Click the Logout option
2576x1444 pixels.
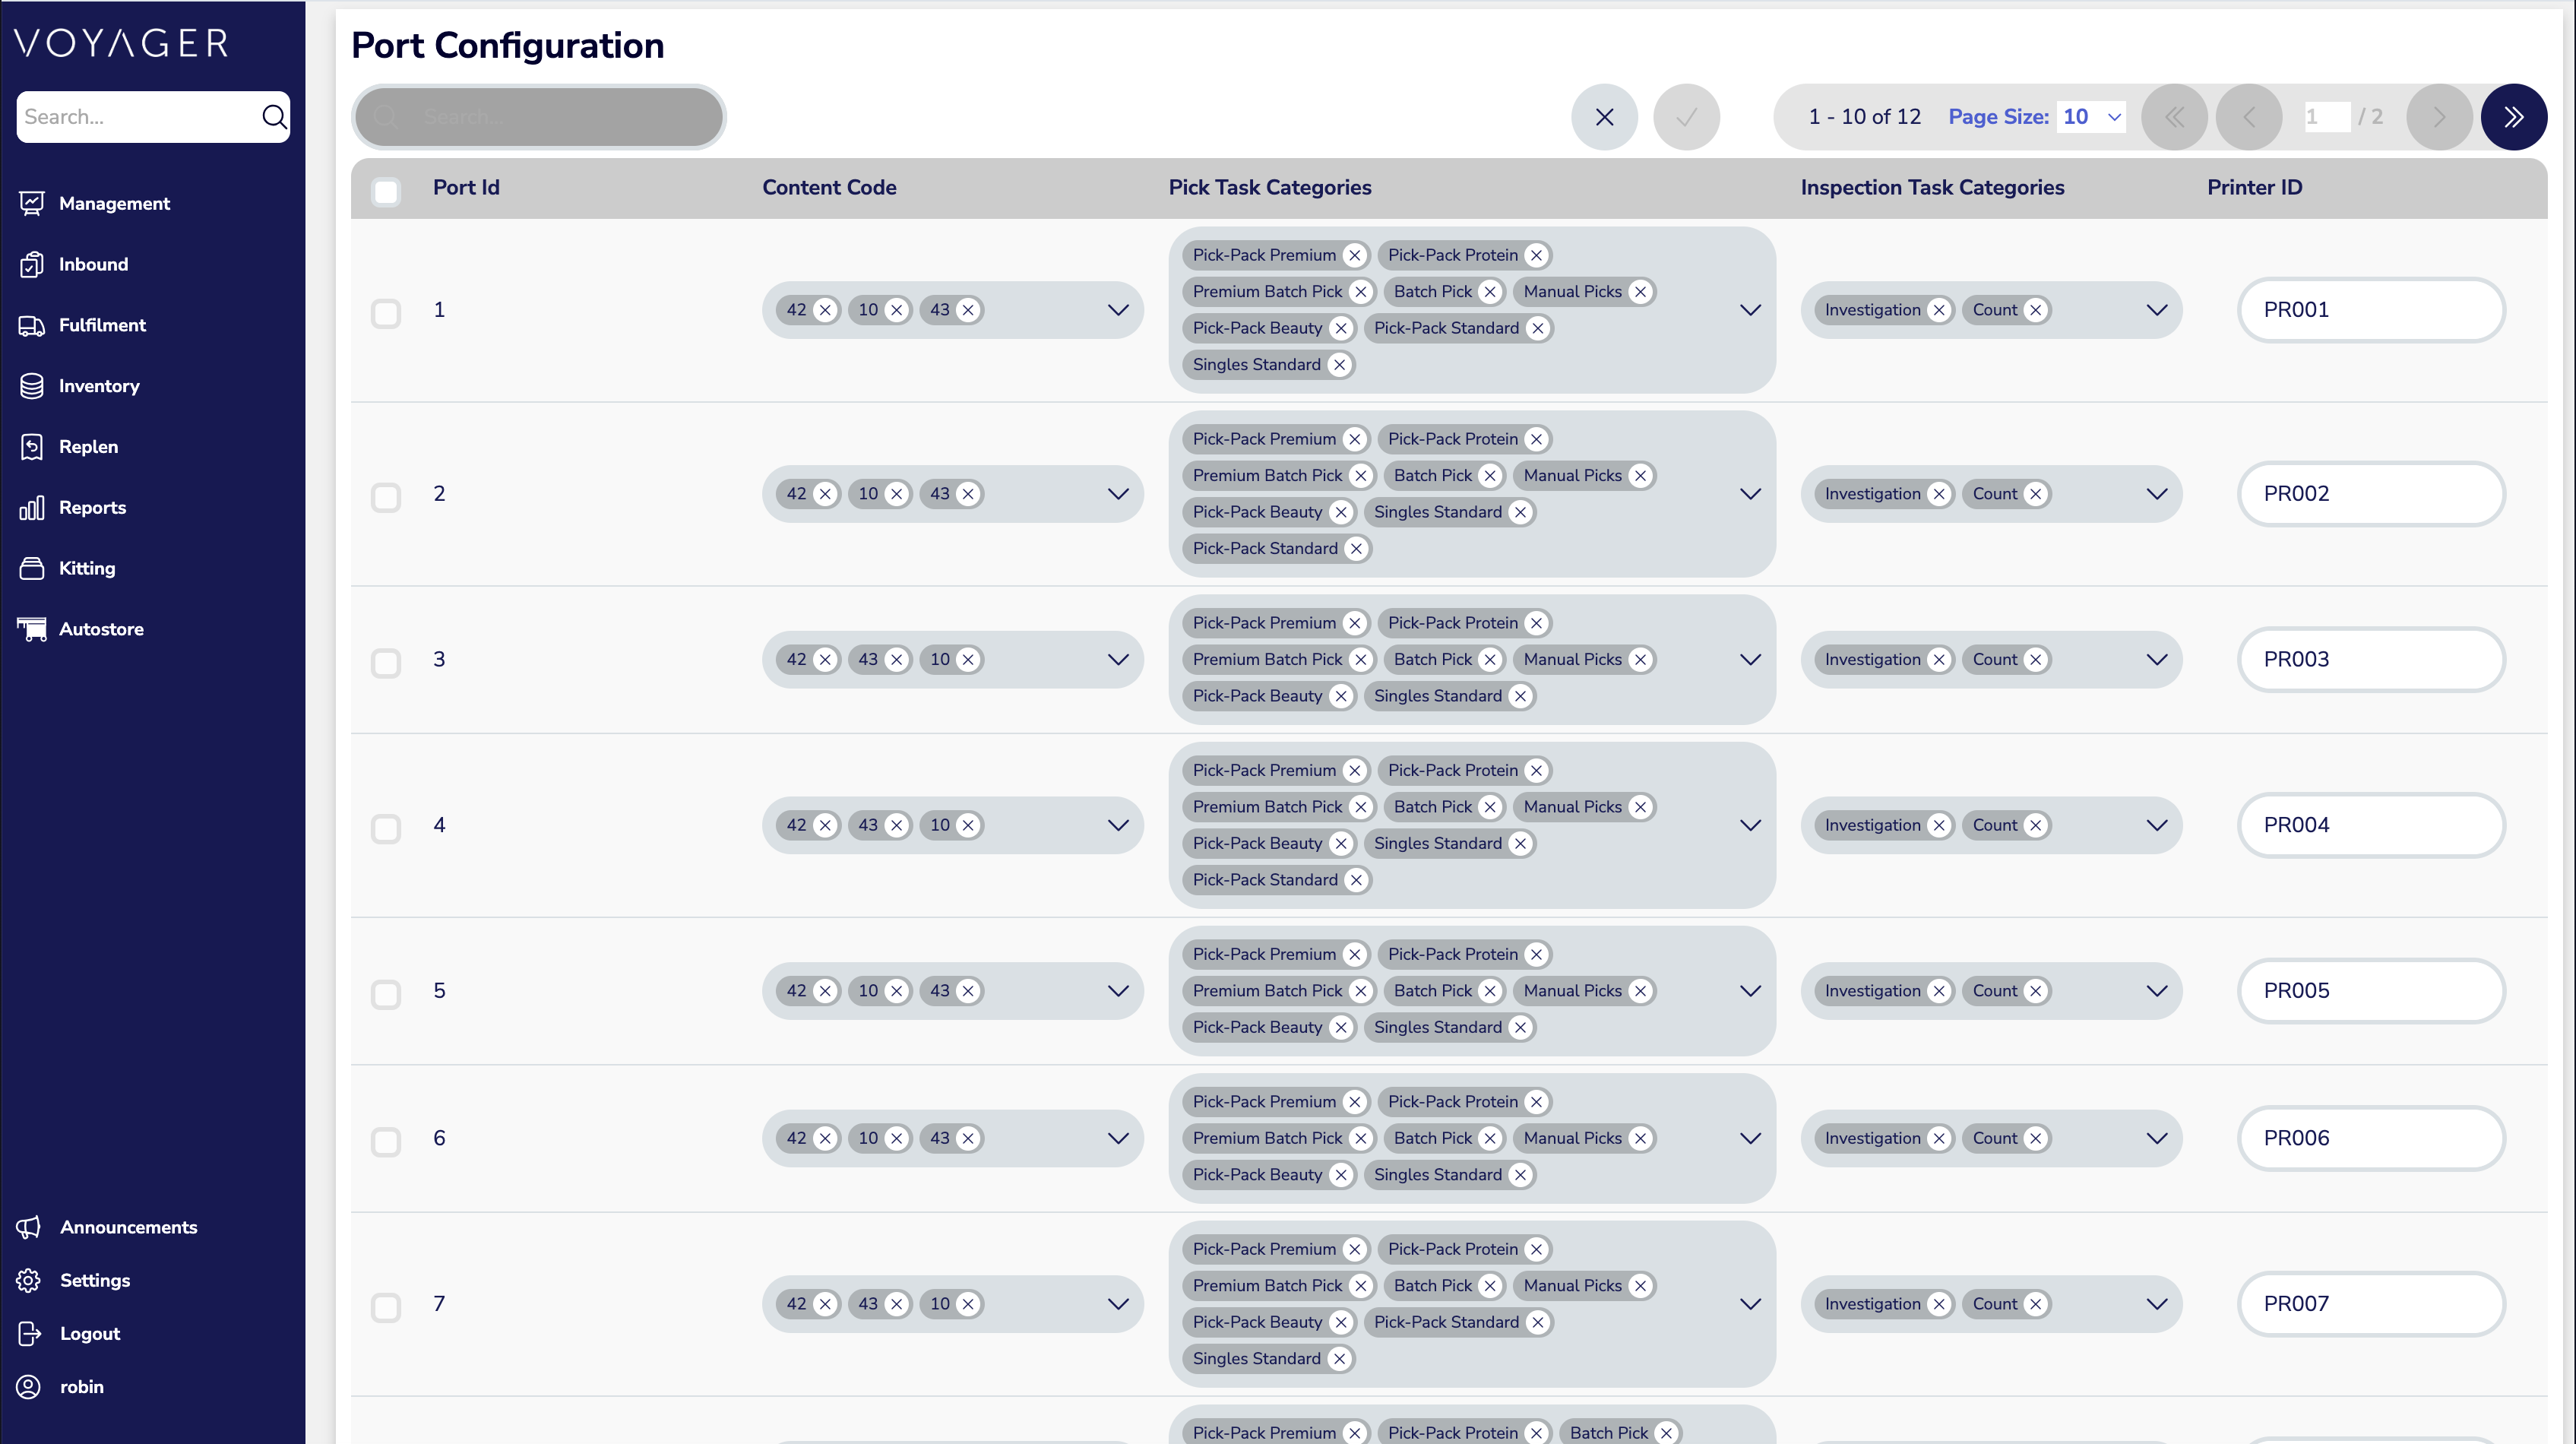coord(89,1333)
